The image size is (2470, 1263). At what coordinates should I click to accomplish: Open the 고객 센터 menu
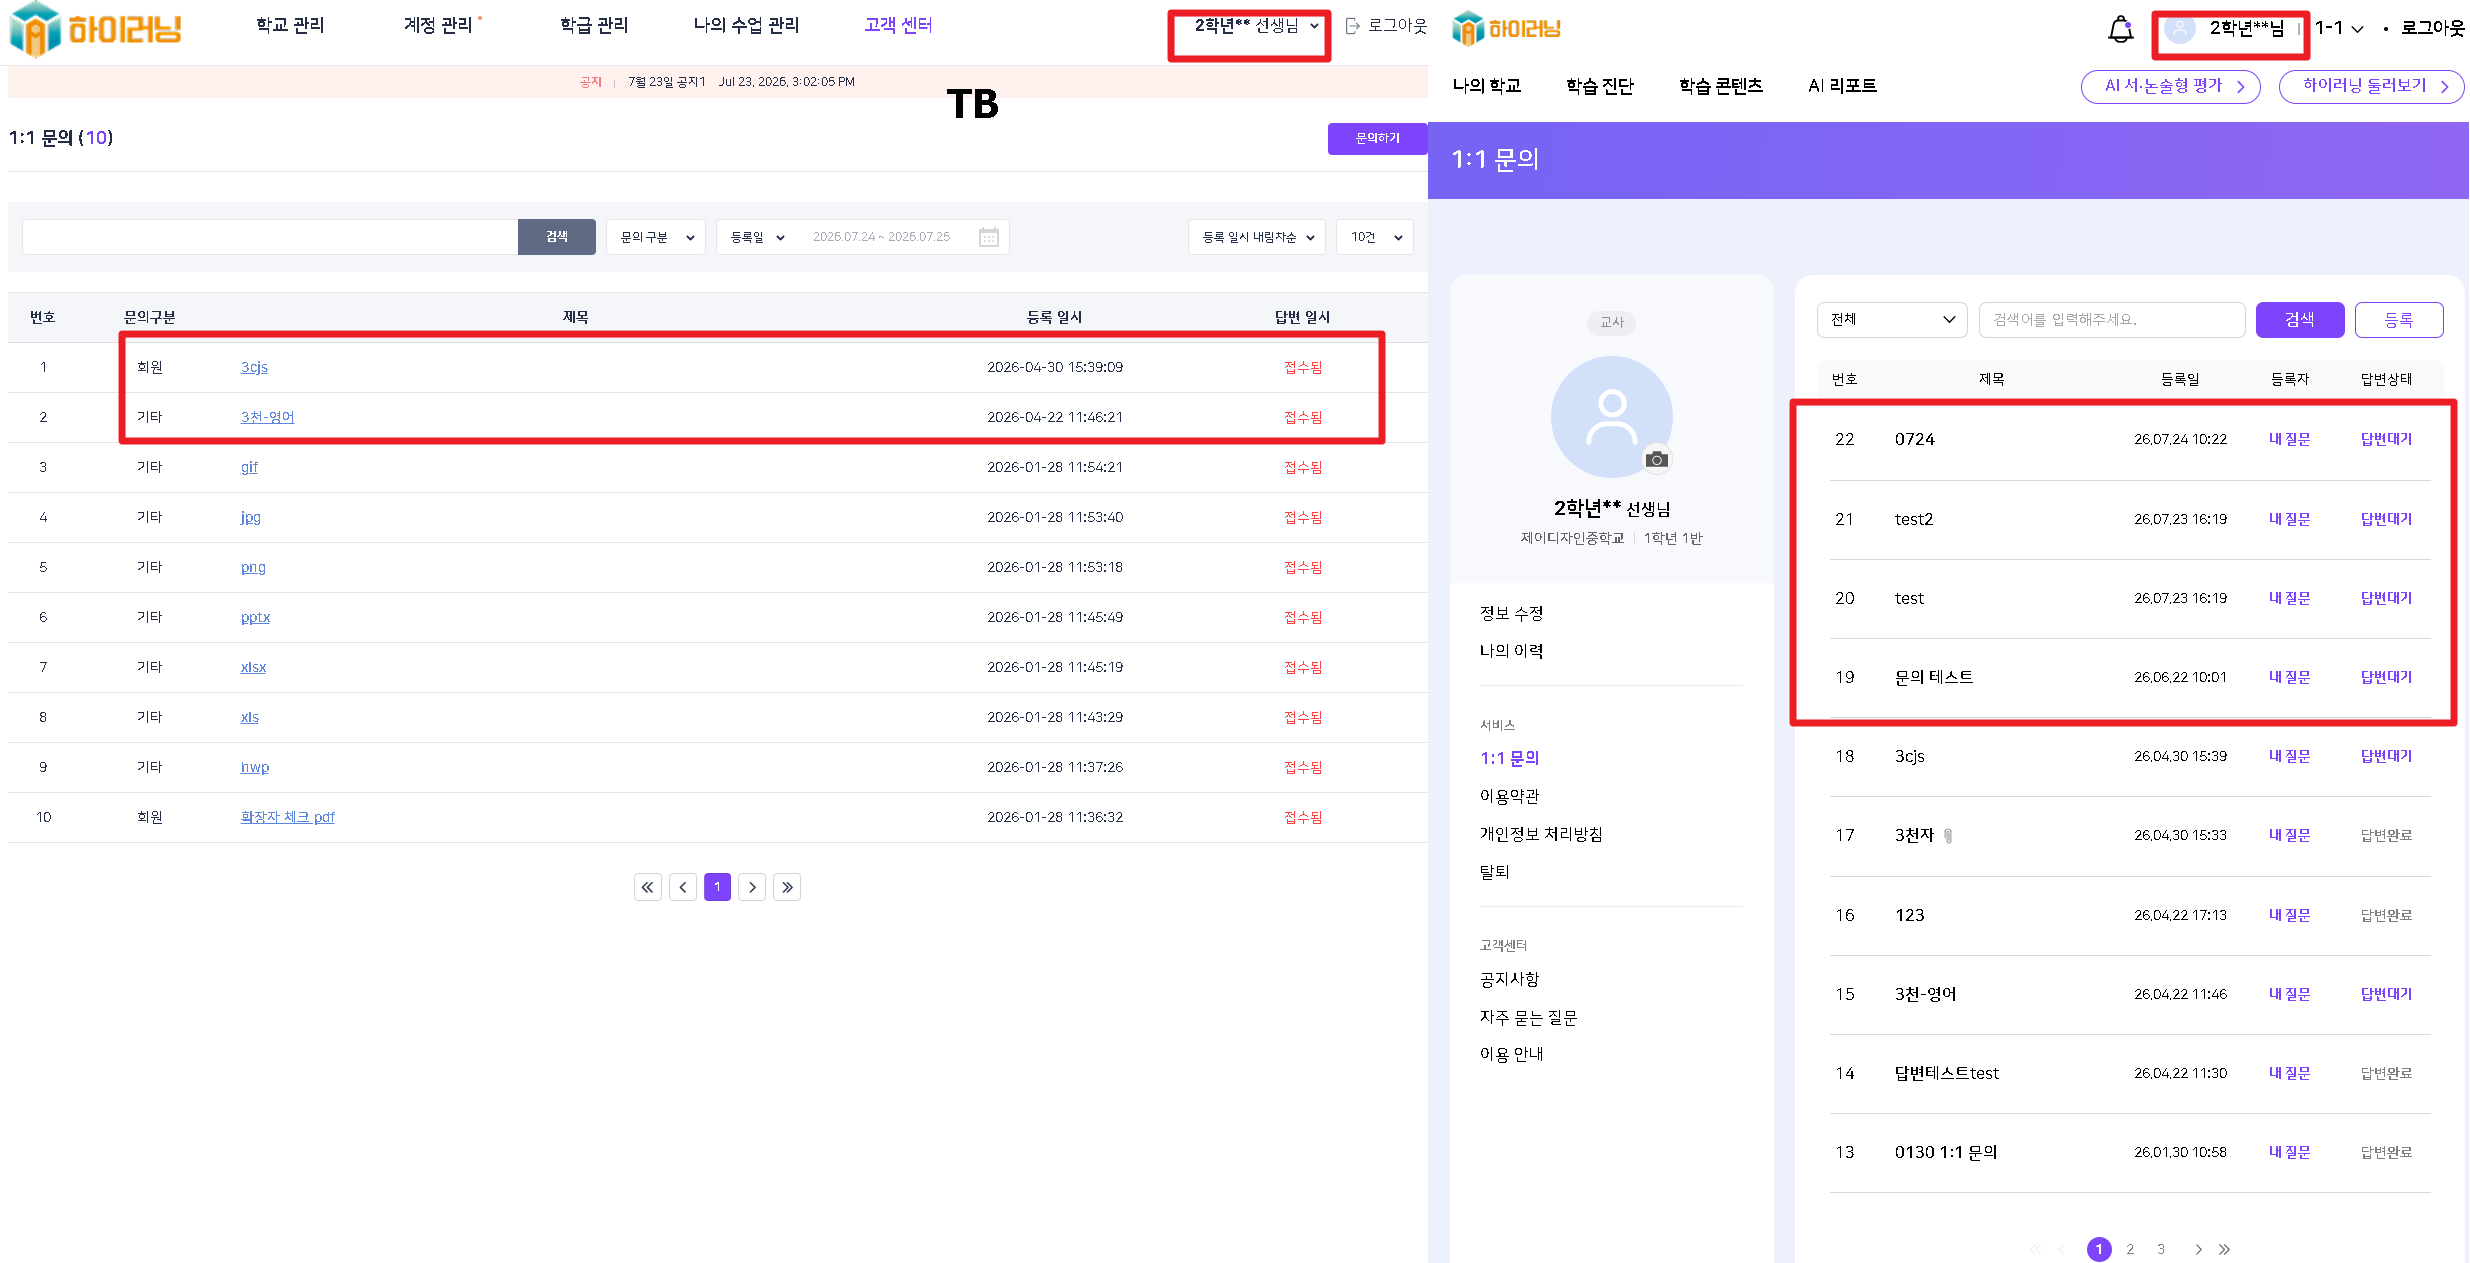click(898, 25)
